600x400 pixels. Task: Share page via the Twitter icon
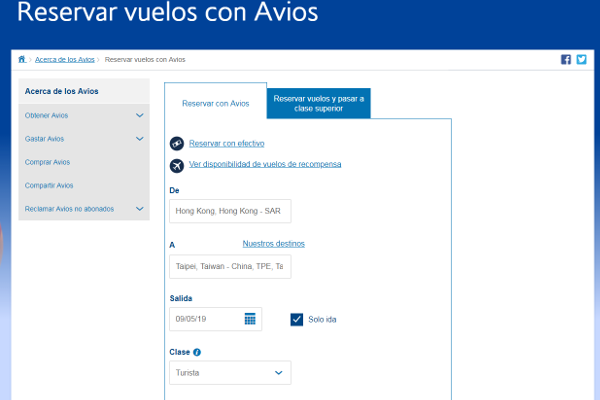pyautogui.click(x=581, y=59)
